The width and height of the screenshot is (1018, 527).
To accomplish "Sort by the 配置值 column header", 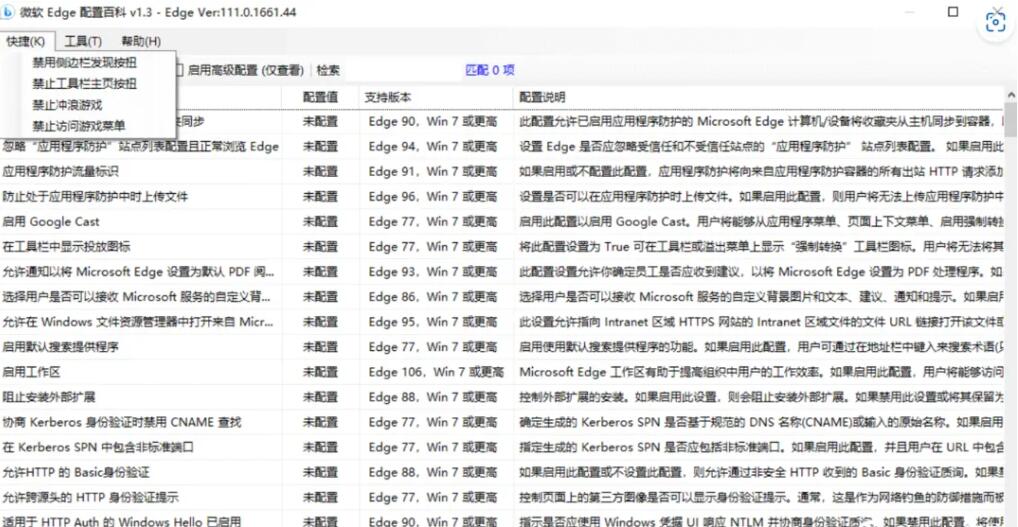I will click(x=320, y=97).
